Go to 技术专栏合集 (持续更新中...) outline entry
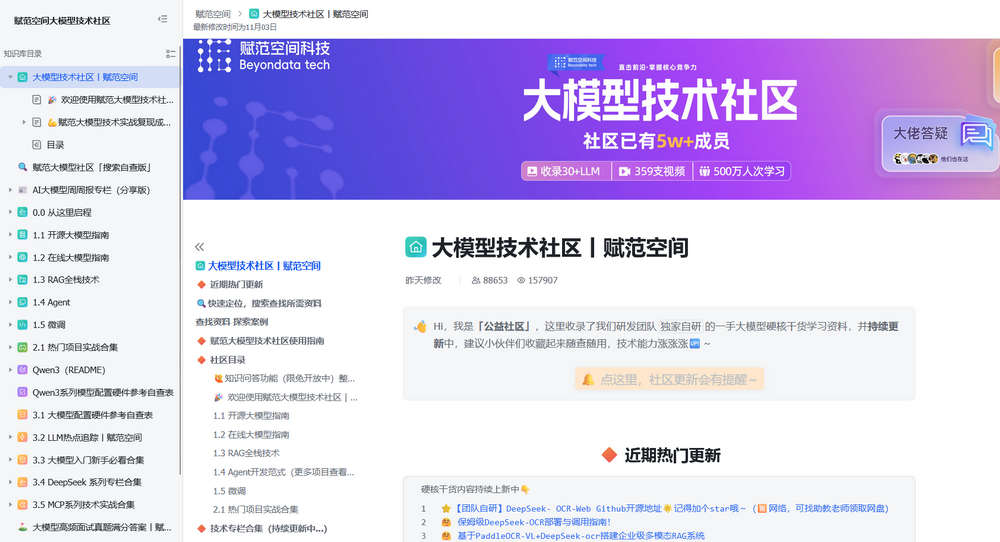Screen dimensions: 1000x542 tap(268, 529)
